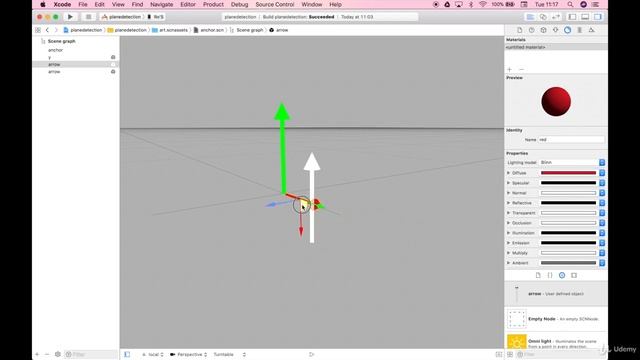This screenshot has height=360, width=640.
Task: Open the local coordinate space popup
Action: 153,354
